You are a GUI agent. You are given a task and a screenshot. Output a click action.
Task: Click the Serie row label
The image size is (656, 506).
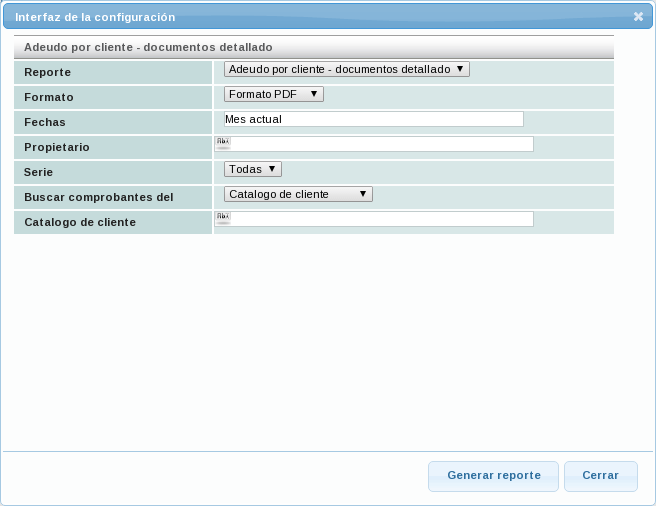38,172
